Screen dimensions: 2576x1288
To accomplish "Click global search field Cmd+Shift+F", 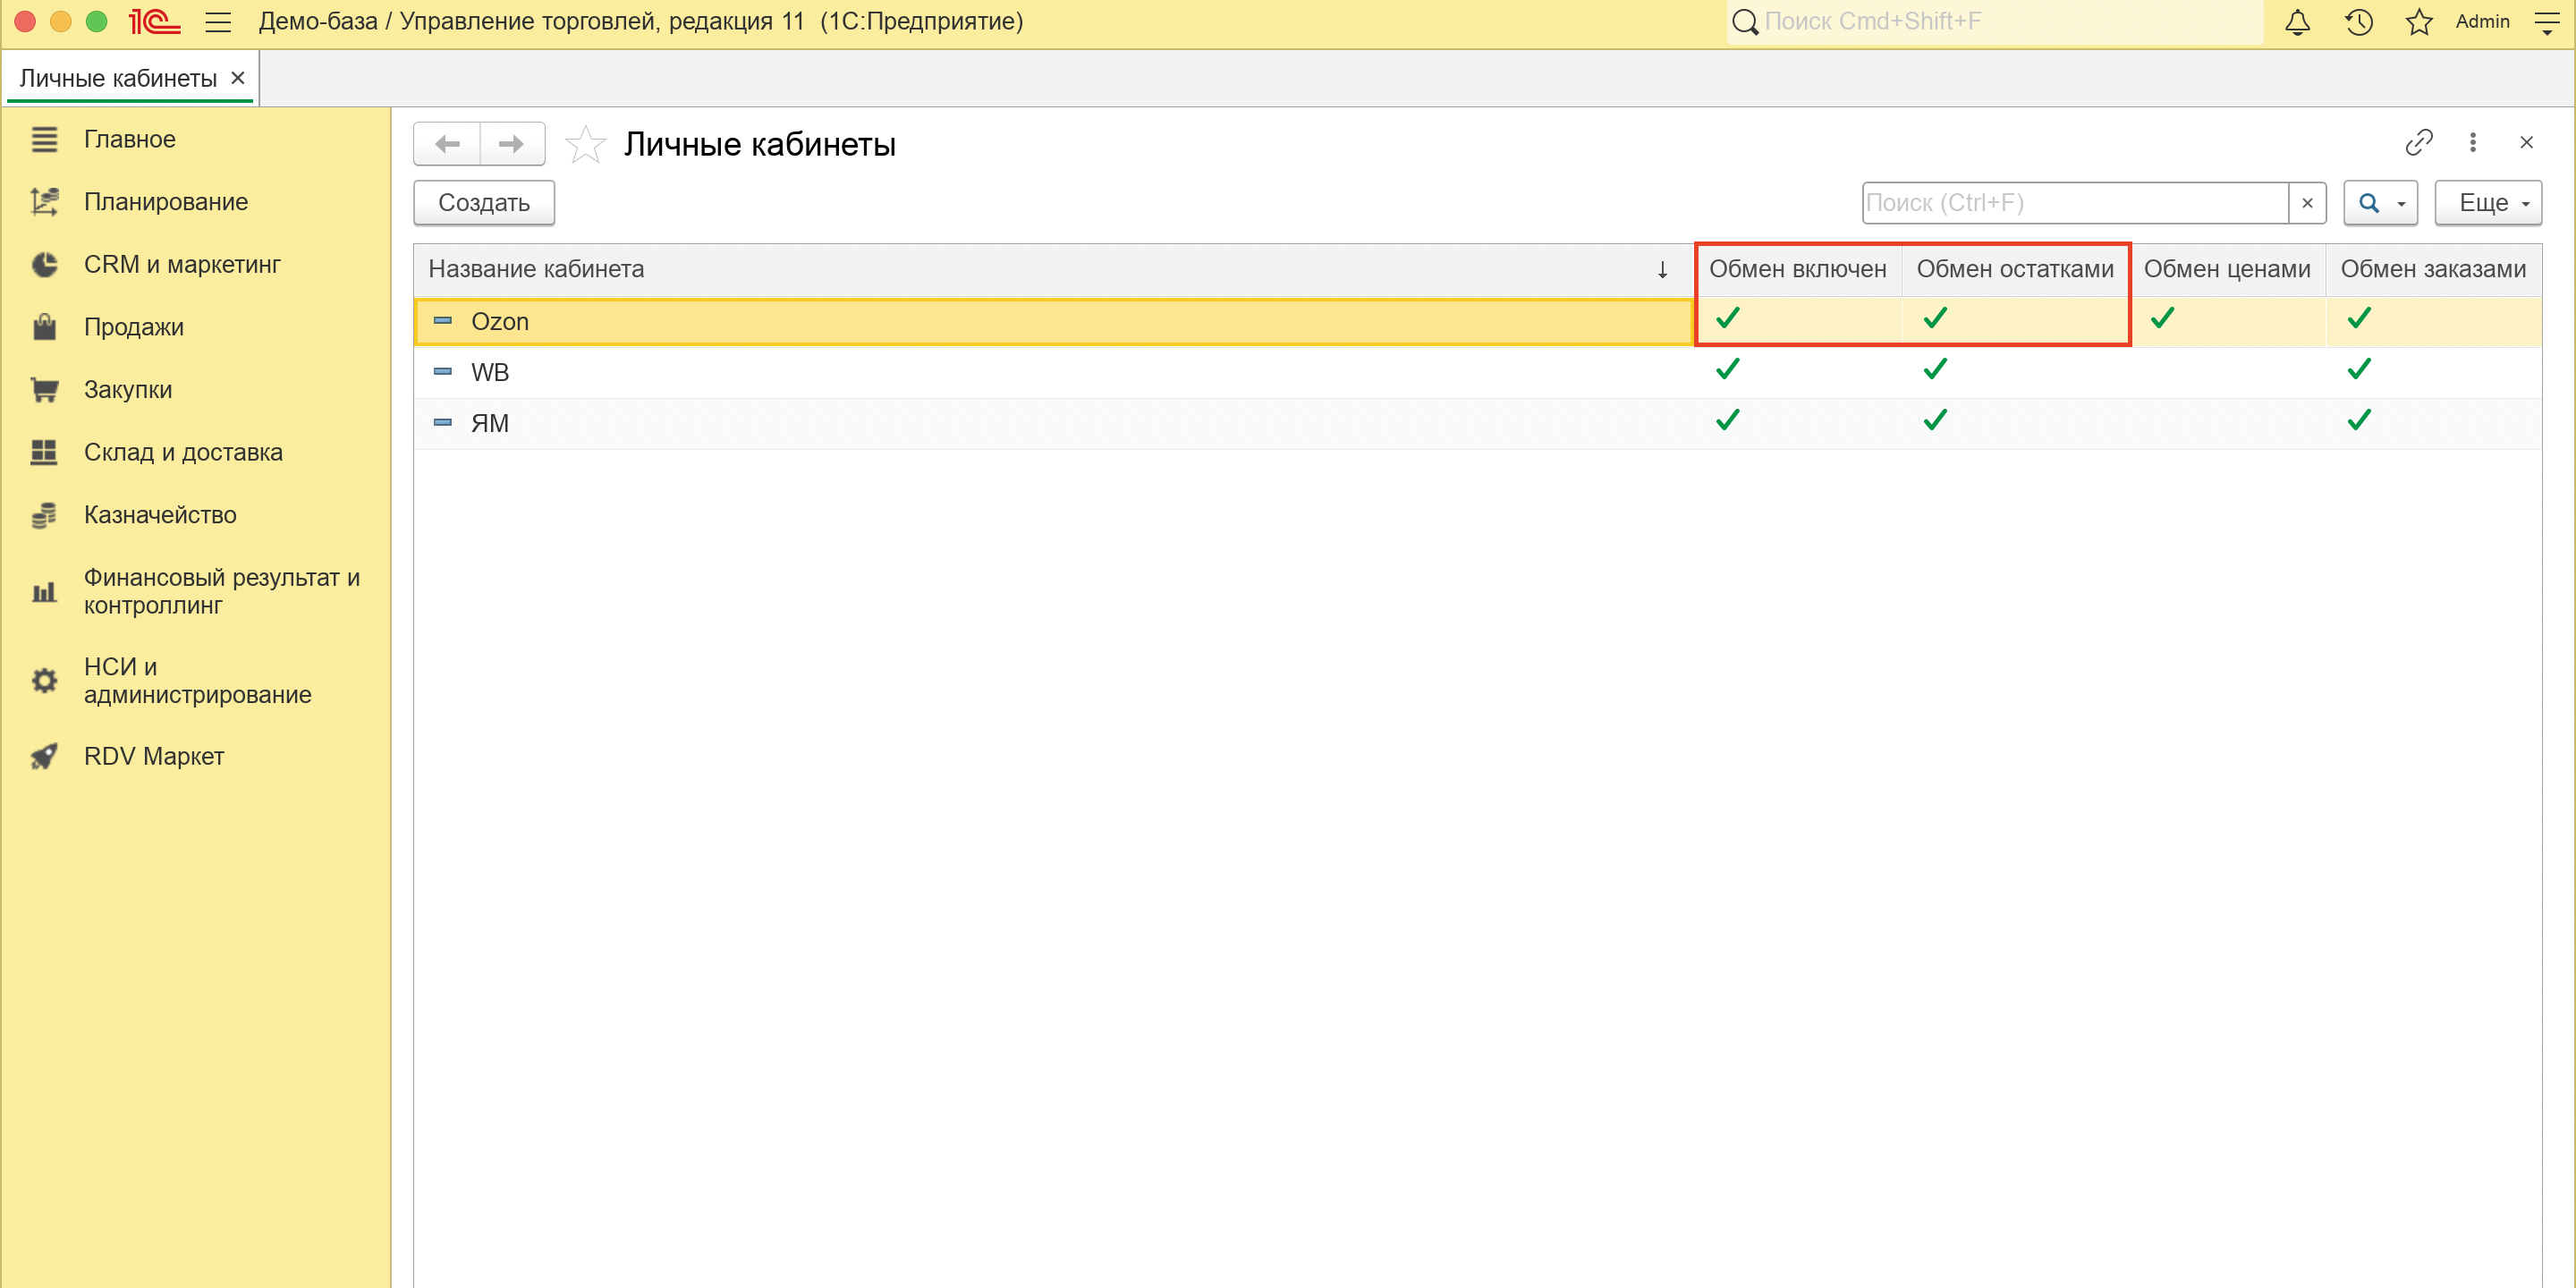I will point(1995,22).
